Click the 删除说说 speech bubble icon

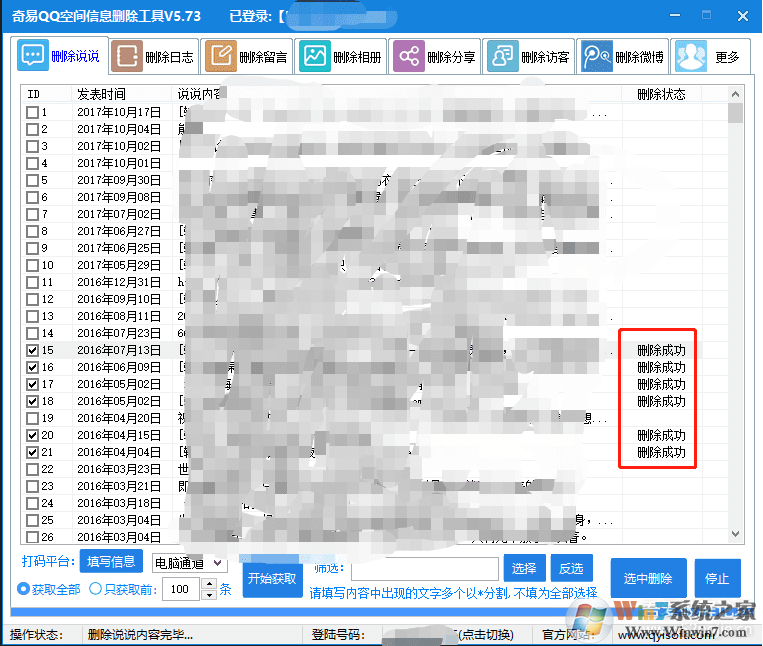pyautogui.click(x=33, y=55)
